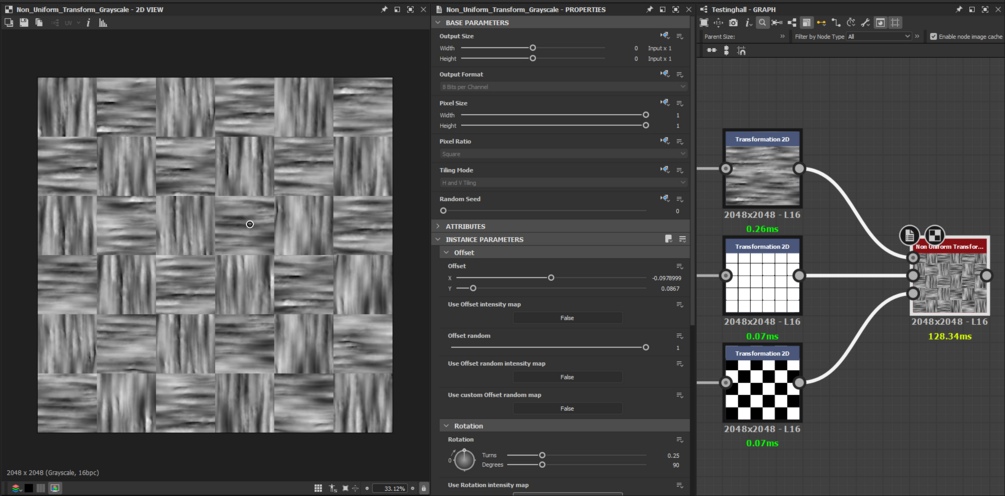Click the lock zoom icon in 2D view
This screenshot has height=496, width=1005.
tap(425, 488)
